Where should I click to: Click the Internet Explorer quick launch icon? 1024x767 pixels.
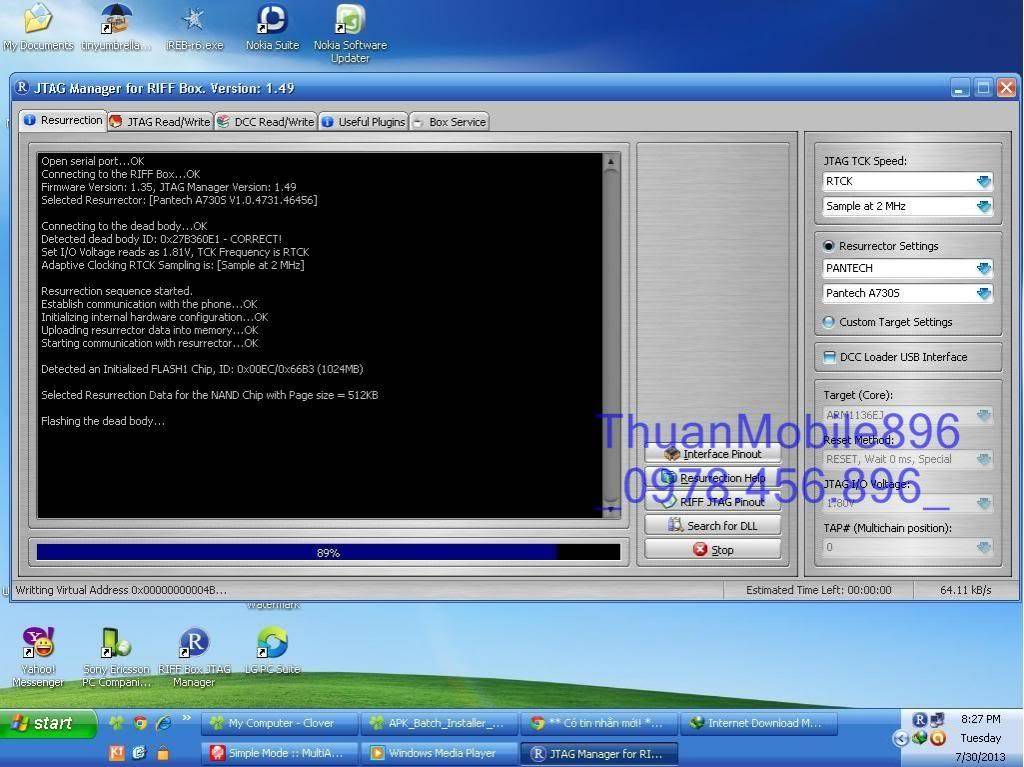click(x=163, y=723)
